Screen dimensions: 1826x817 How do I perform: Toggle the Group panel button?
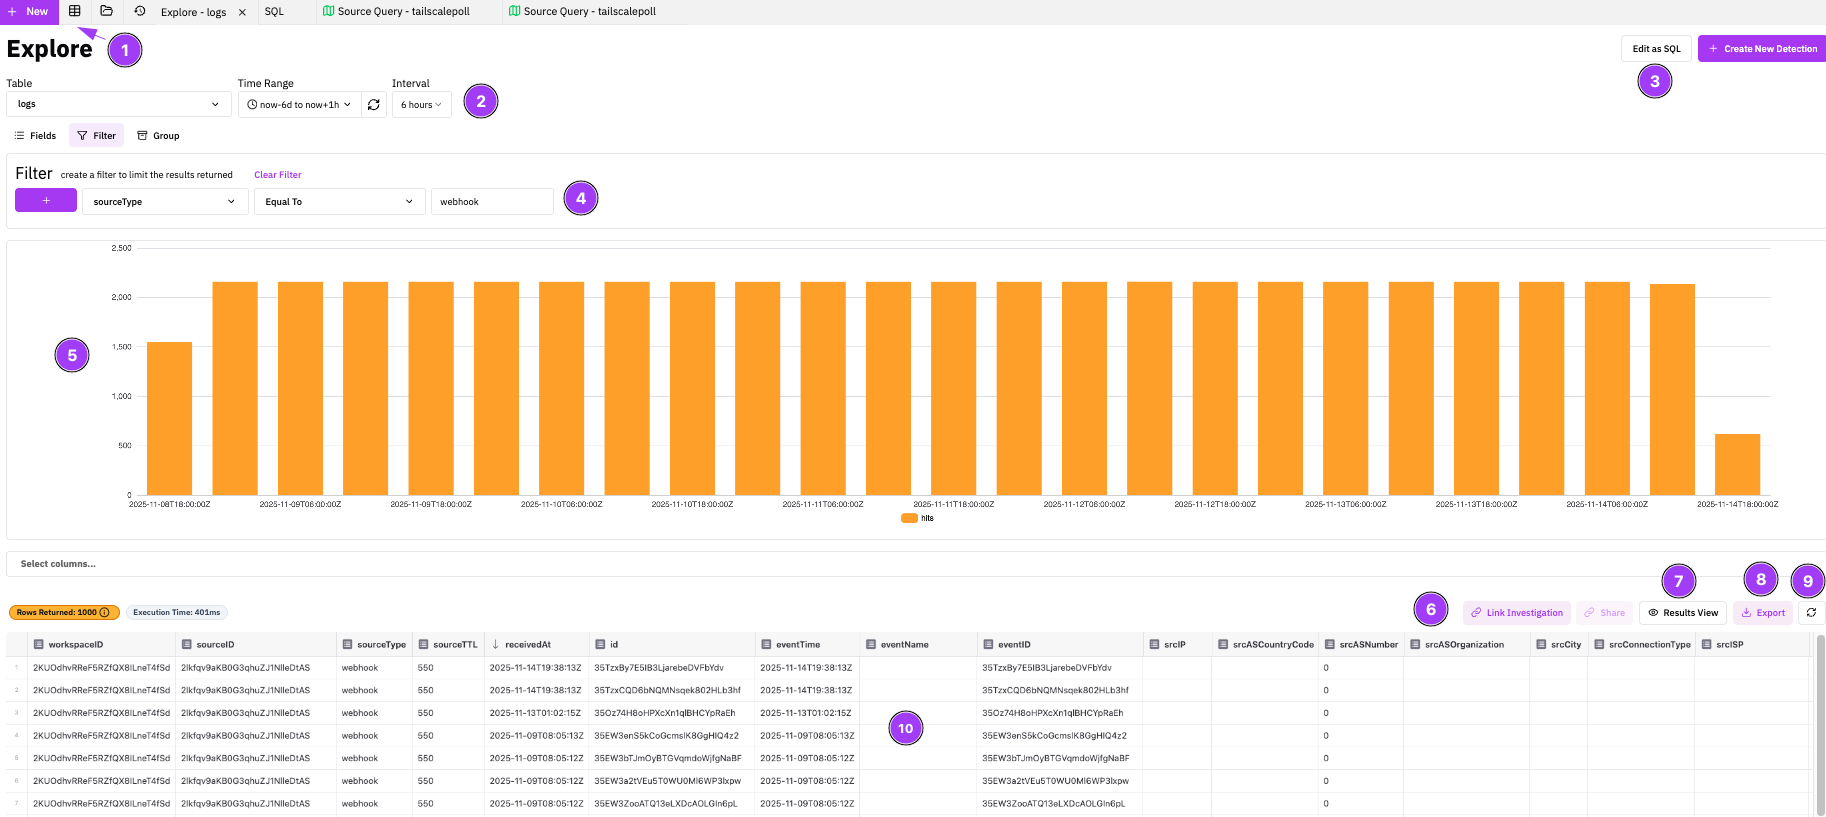click(x=158, y=136)
